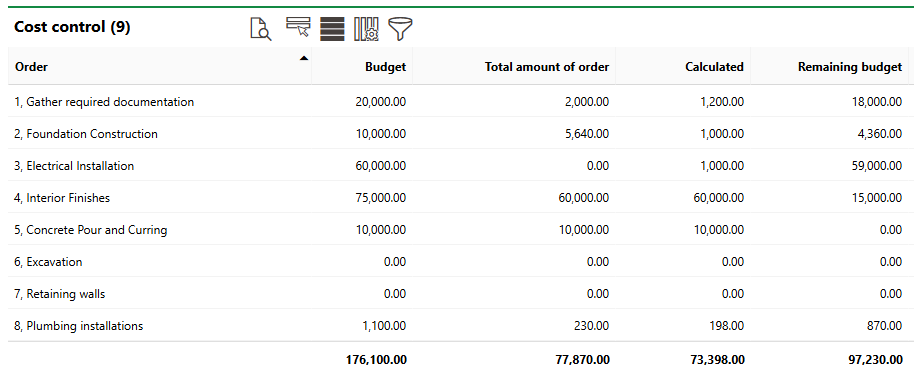Screen dimensions: 914x376
Task: Switch row display with the stacked lines icon
Action: coord(332,29)
